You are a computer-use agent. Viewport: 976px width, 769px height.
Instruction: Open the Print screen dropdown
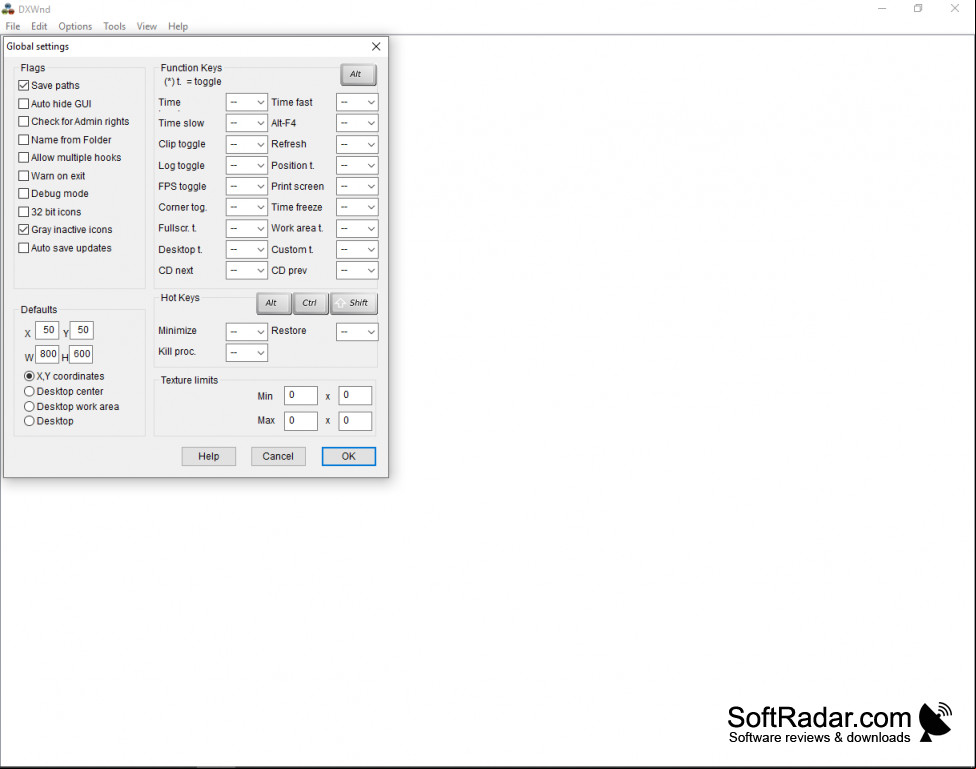(357, 186)
